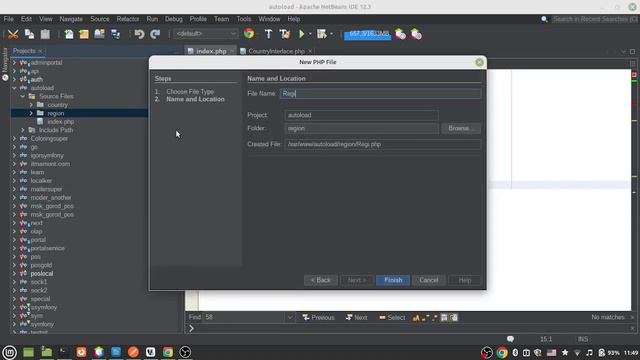This screenshot has width=640, height=360.
Task: Select the symfony project row
Action: [x=42, y=324]
